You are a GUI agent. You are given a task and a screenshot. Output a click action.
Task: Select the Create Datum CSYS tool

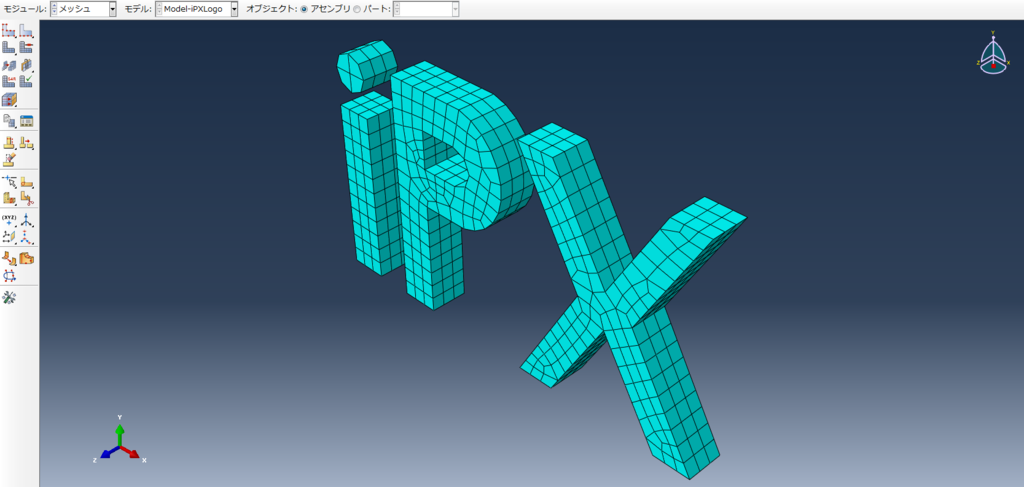(x=26, y=236)
